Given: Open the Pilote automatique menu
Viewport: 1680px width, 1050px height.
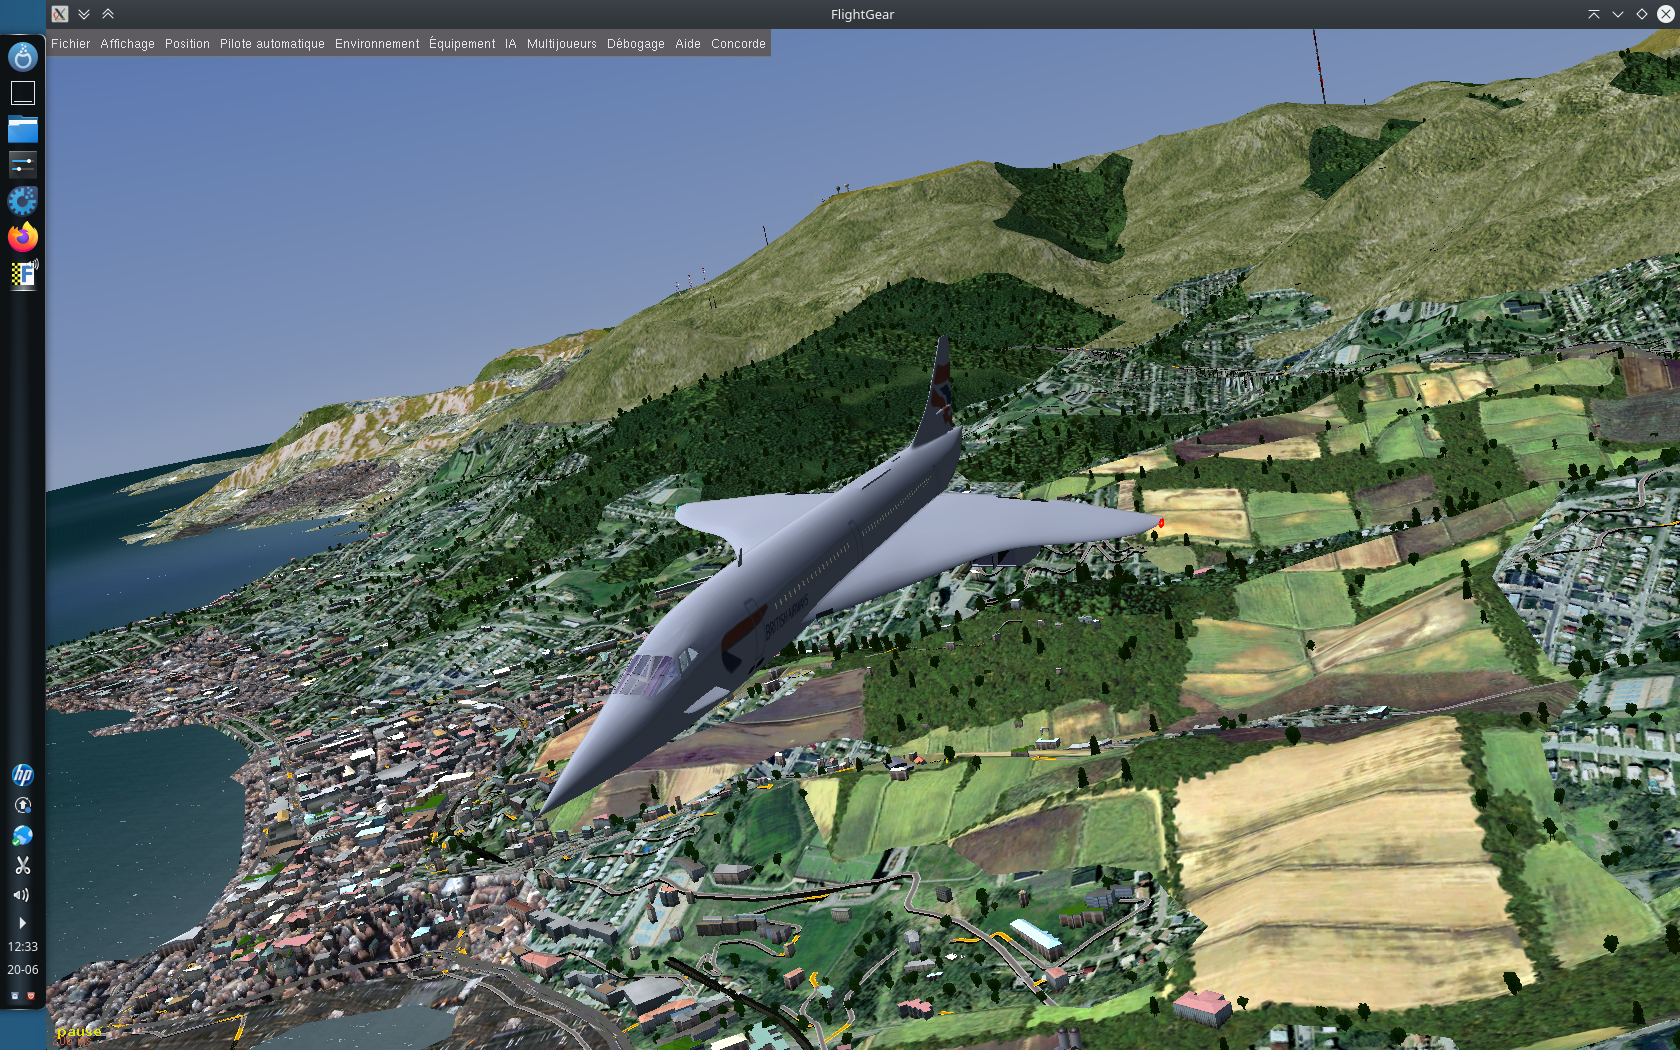Looking at the screenshot, I should (x=272, y=44).
